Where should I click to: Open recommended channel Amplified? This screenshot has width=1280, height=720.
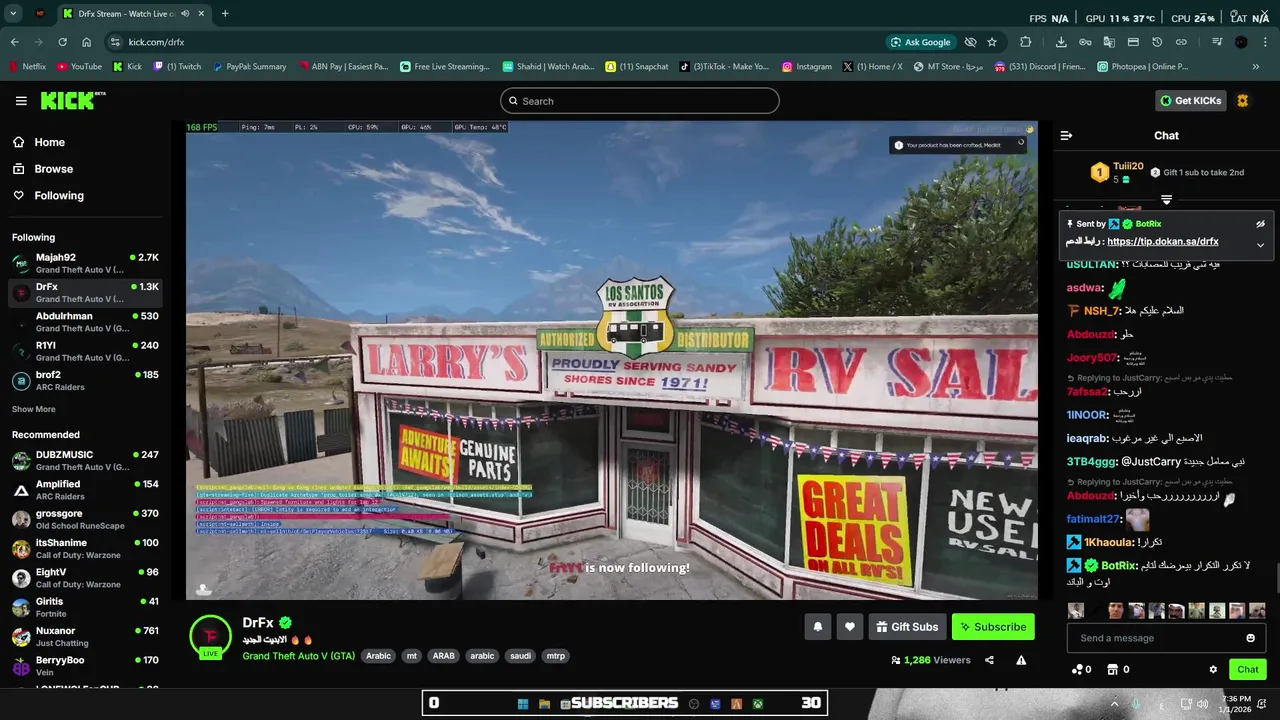click(84, 490)
